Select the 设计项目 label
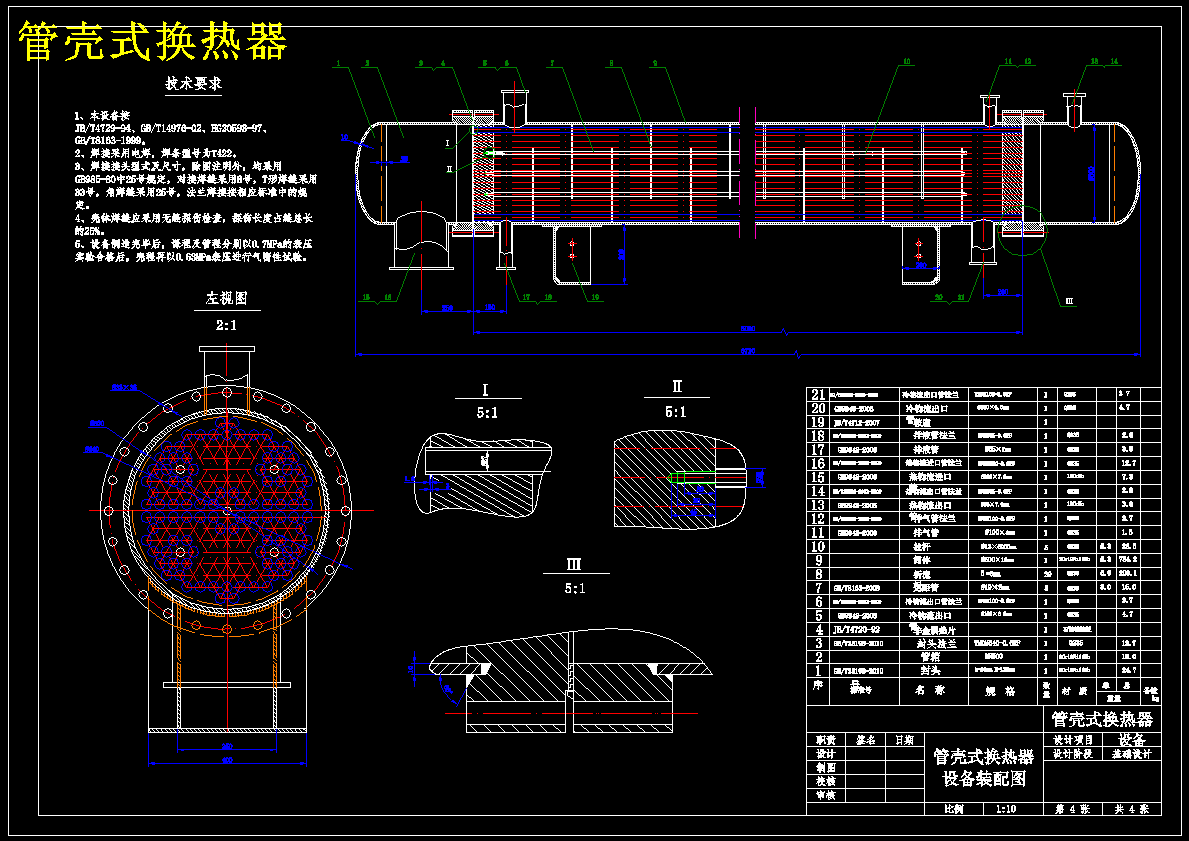The width and height of the screenshot is (1189, 841). (x=1072, y=740)
